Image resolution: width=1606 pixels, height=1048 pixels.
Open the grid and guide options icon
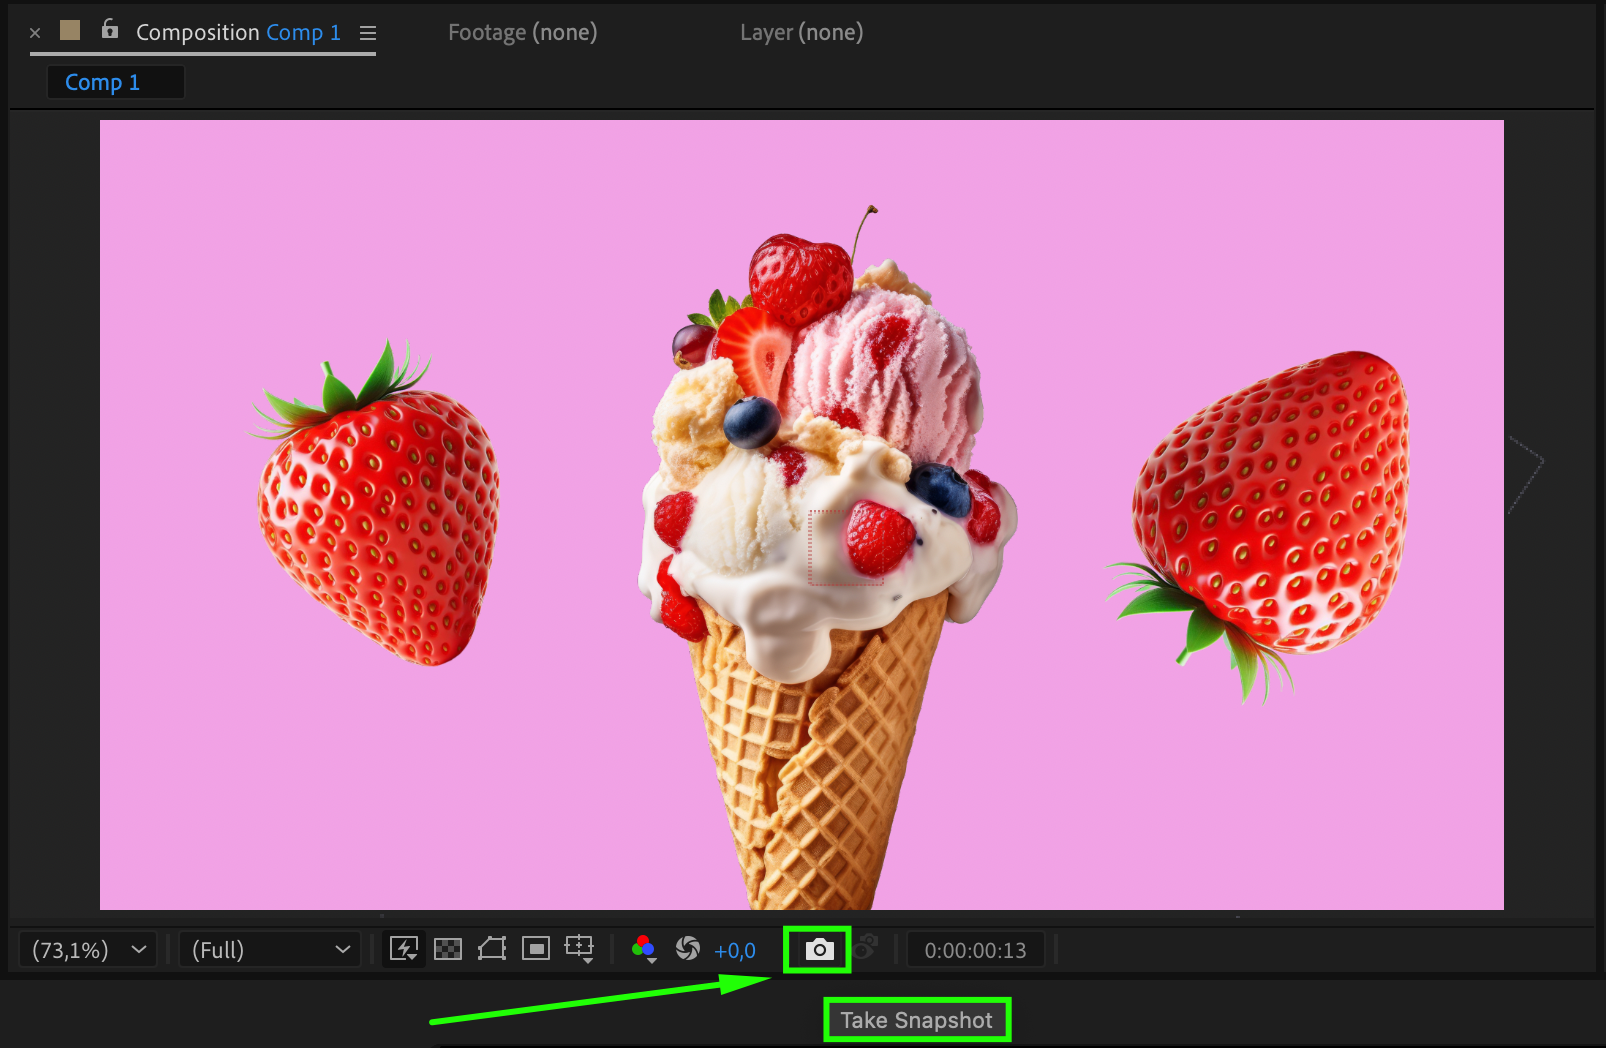pyautogui.click(x=579, y=948)
